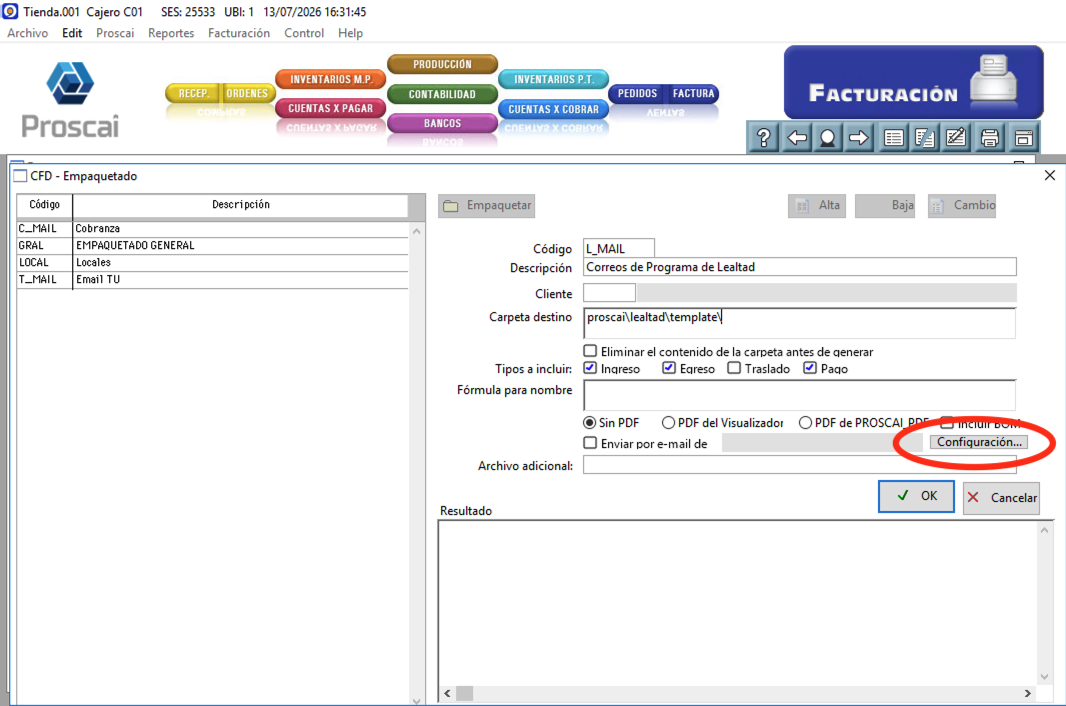1066x706 pixels.
Task: Click the Facturación banner printer graphic
Action: coord(993,80)
